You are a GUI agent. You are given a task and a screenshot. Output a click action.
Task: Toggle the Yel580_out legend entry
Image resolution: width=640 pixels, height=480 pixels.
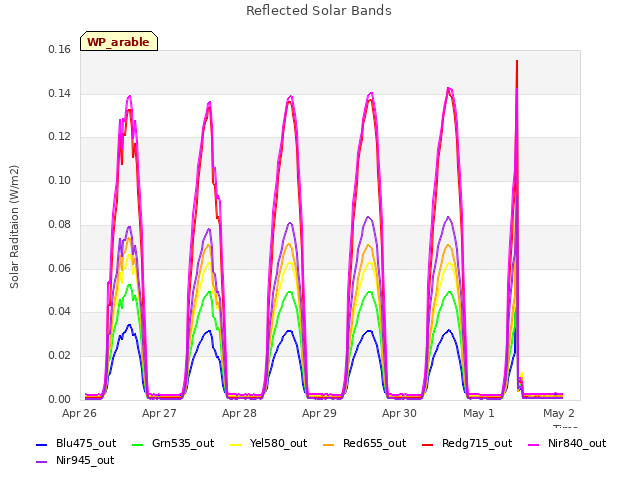click(x=269, y=443)
